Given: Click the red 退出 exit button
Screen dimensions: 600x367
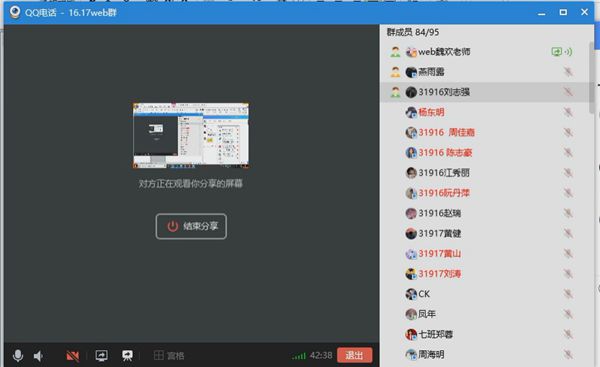Looking at the screenshot, I should click(x=354, y=355).
